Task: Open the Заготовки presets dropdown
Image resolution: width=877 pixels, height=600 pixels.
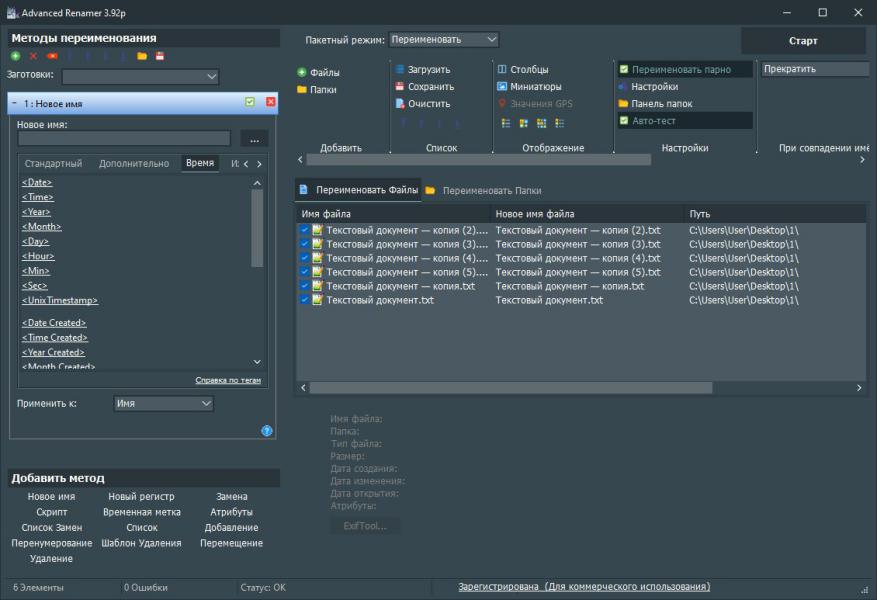Action: point(140,77)
